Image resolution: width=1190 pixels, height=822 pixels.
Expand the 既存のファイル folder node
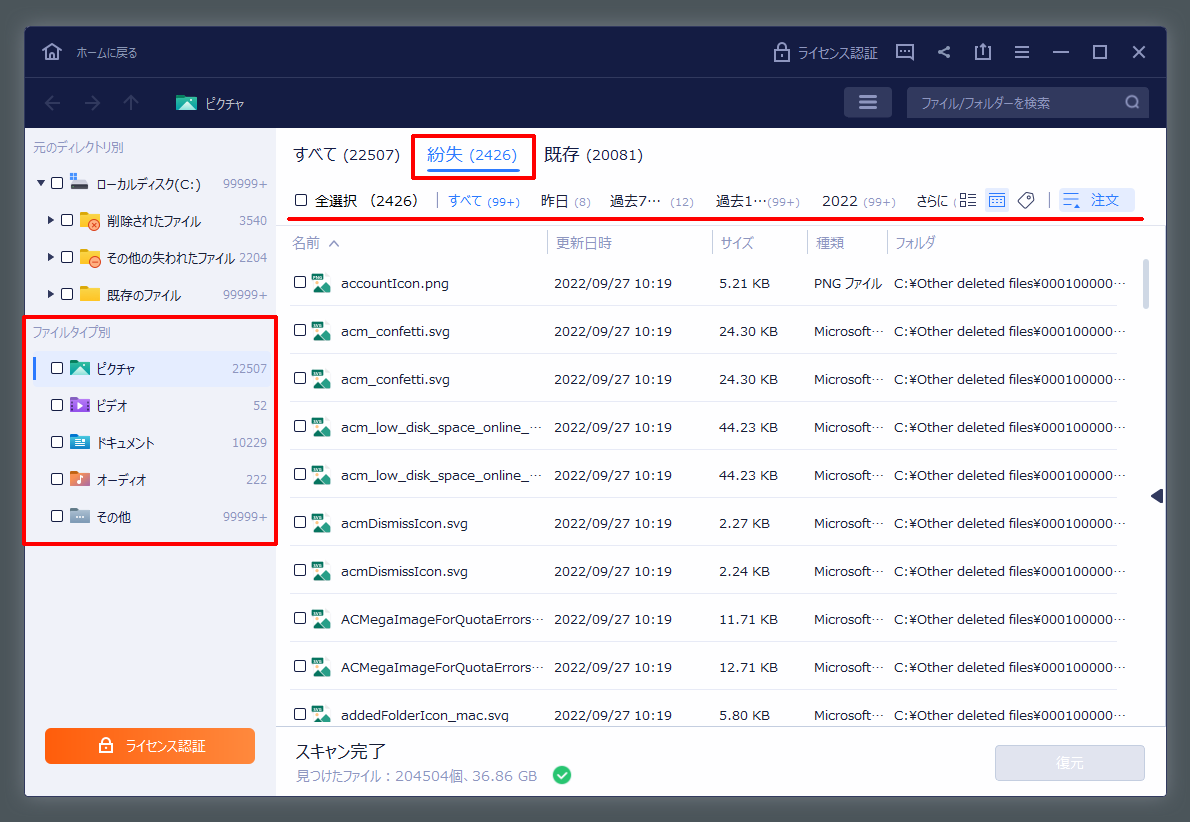point(51,294)
